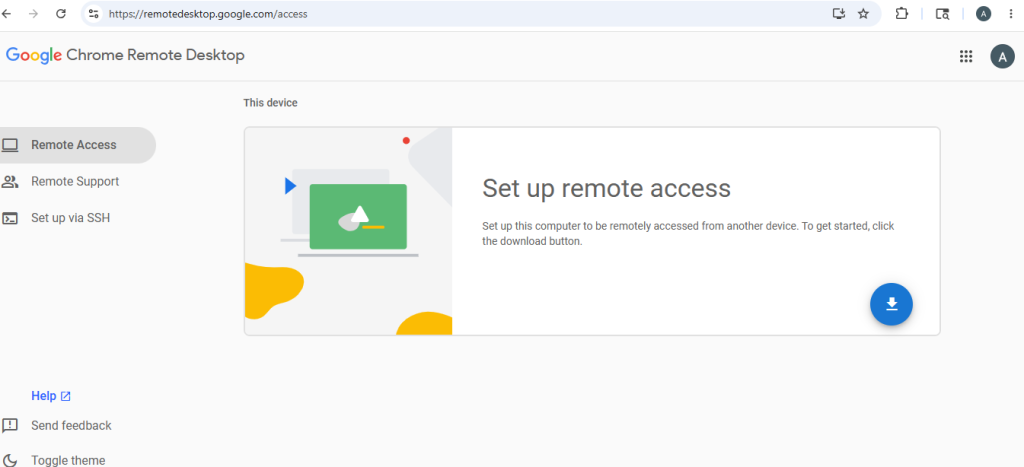This screenshot has width=1024, height=467.
Task: Switch to Remote Support
Action: [x=75, y=182]
